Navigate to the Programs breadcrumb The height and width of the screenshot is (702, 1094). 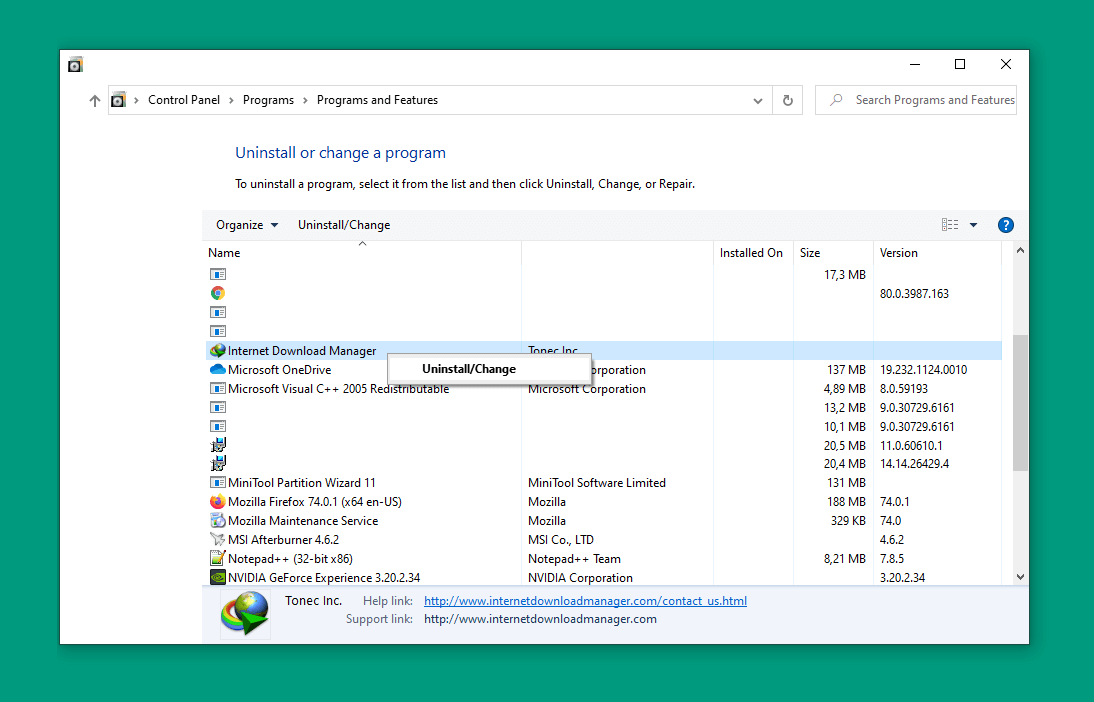[x=268, y=100]
